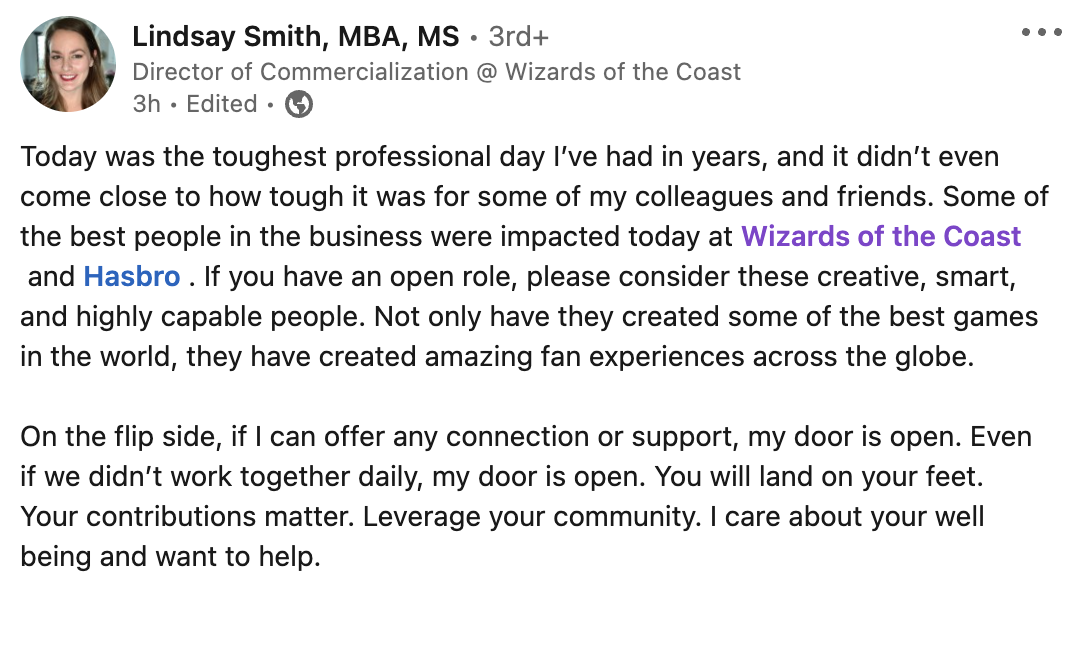Screen dimensions: 1086x660
Task: Click the text 'being and want to help.'
Action: [x=170, y=556]
